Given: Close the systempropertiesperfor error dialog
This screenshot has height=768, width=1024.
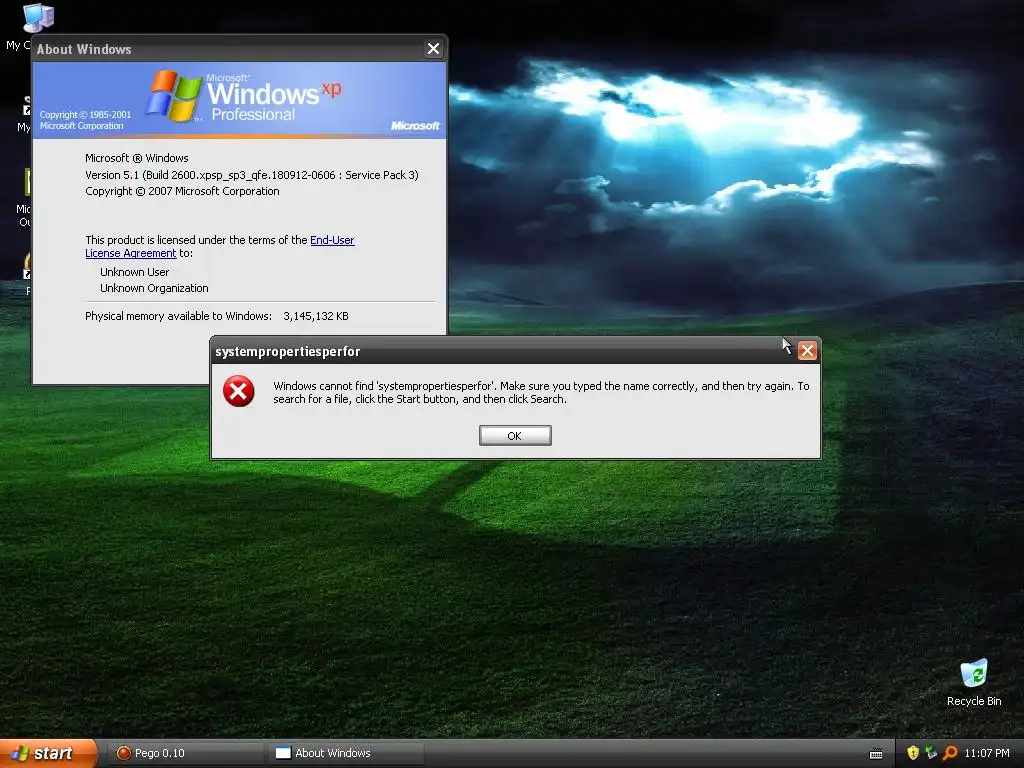Looking at the screenshot, I should pyautogui.click(x=807, y=351).
